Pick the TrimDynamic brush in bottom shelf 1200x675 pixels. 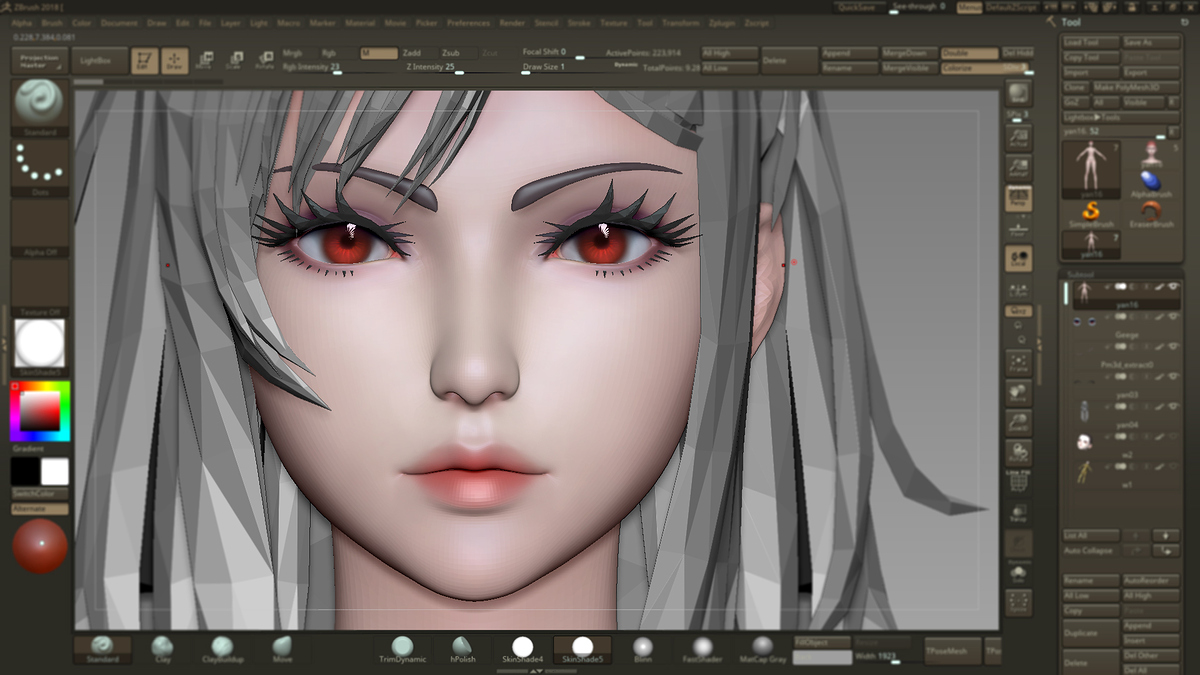(x=403, y=649)
